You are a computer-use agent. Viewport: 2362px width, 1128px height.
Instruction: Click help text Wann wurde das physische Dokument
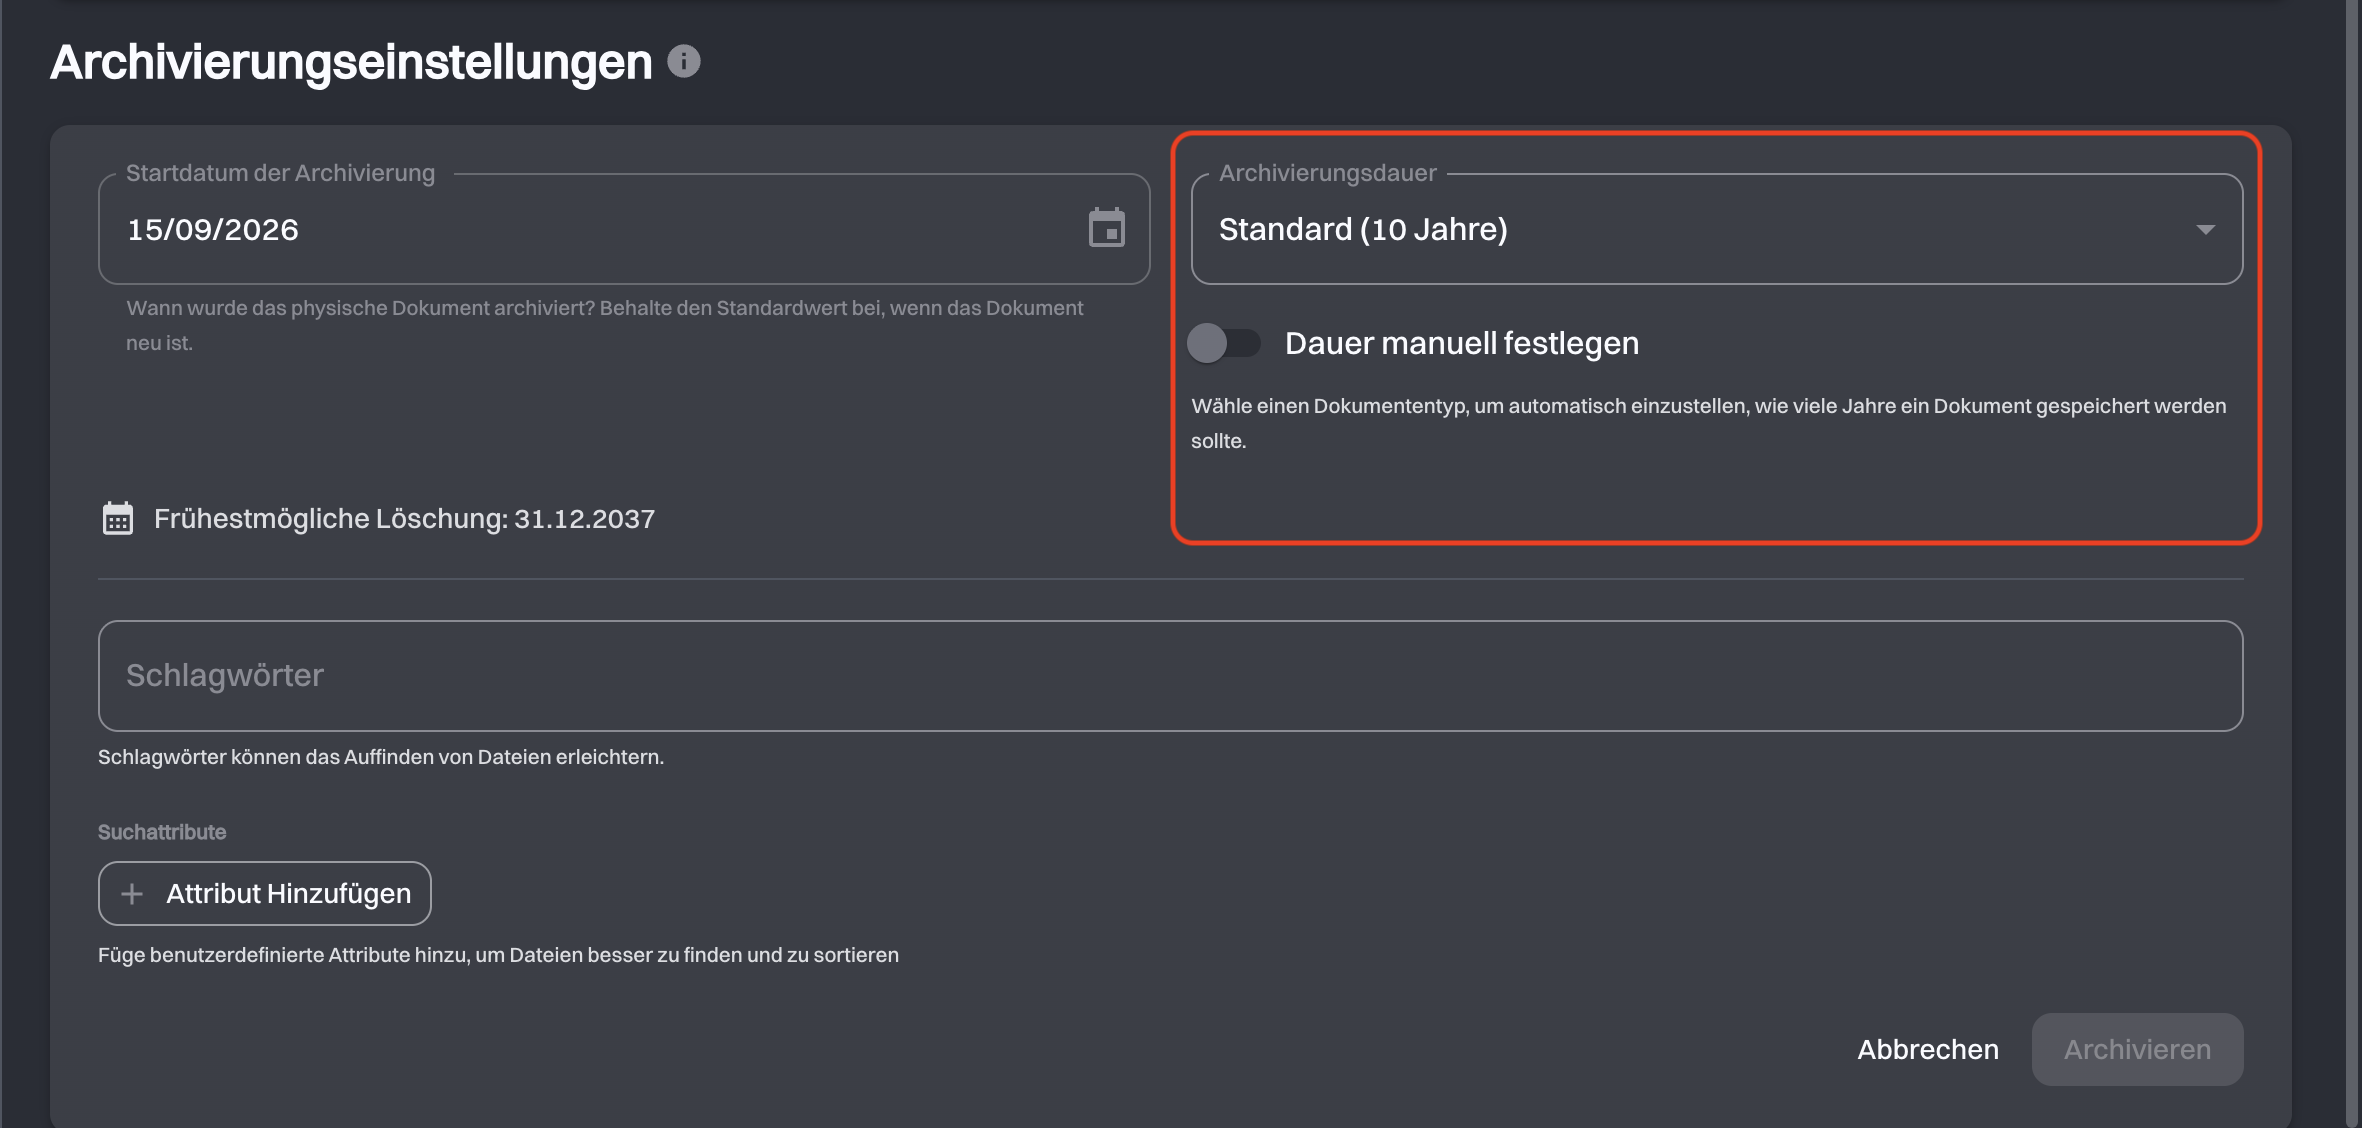pos(605,325)
